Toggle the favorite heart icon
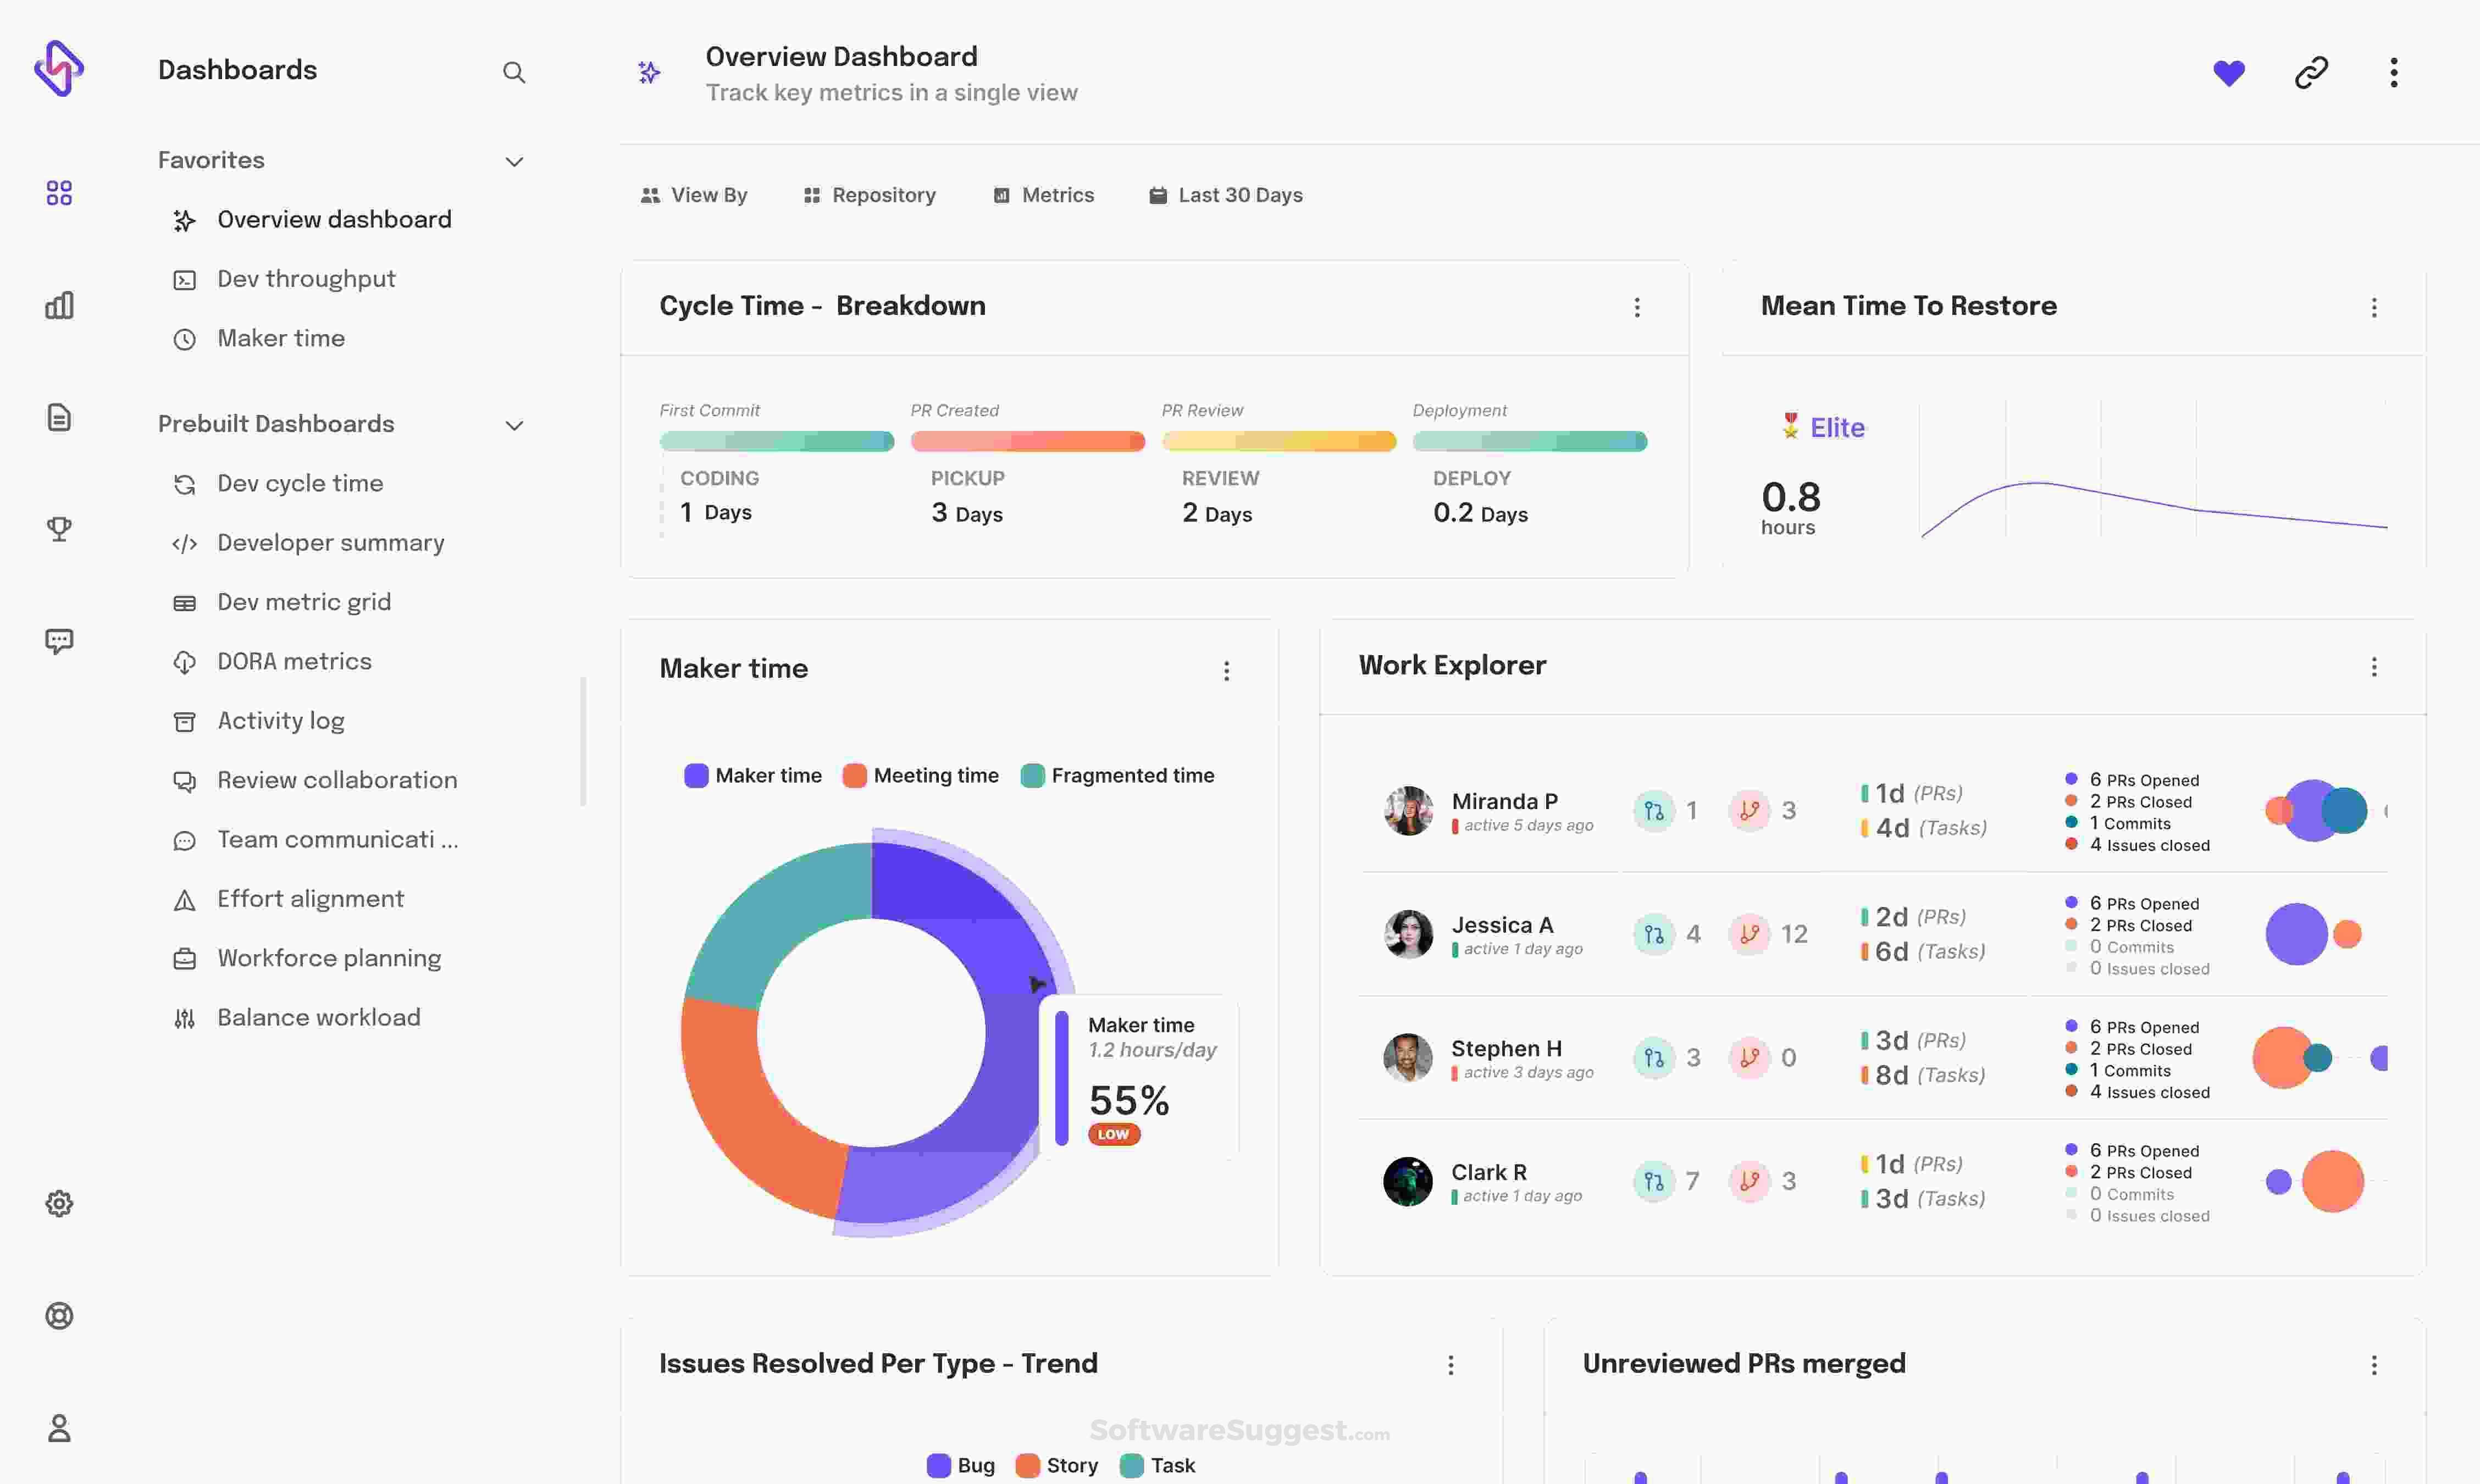The width and height of the screenshot is (2480, 1484). point(2228,72)
